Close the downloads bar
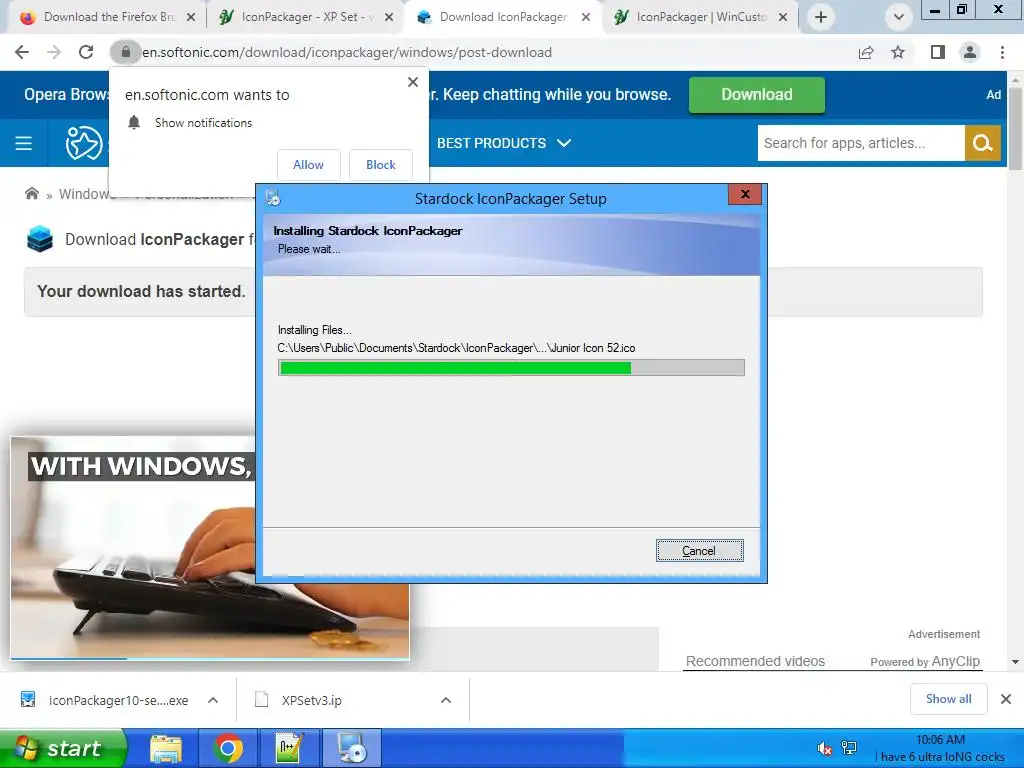This screenshot has width=1024, height=768. [x=1006, y=699]
